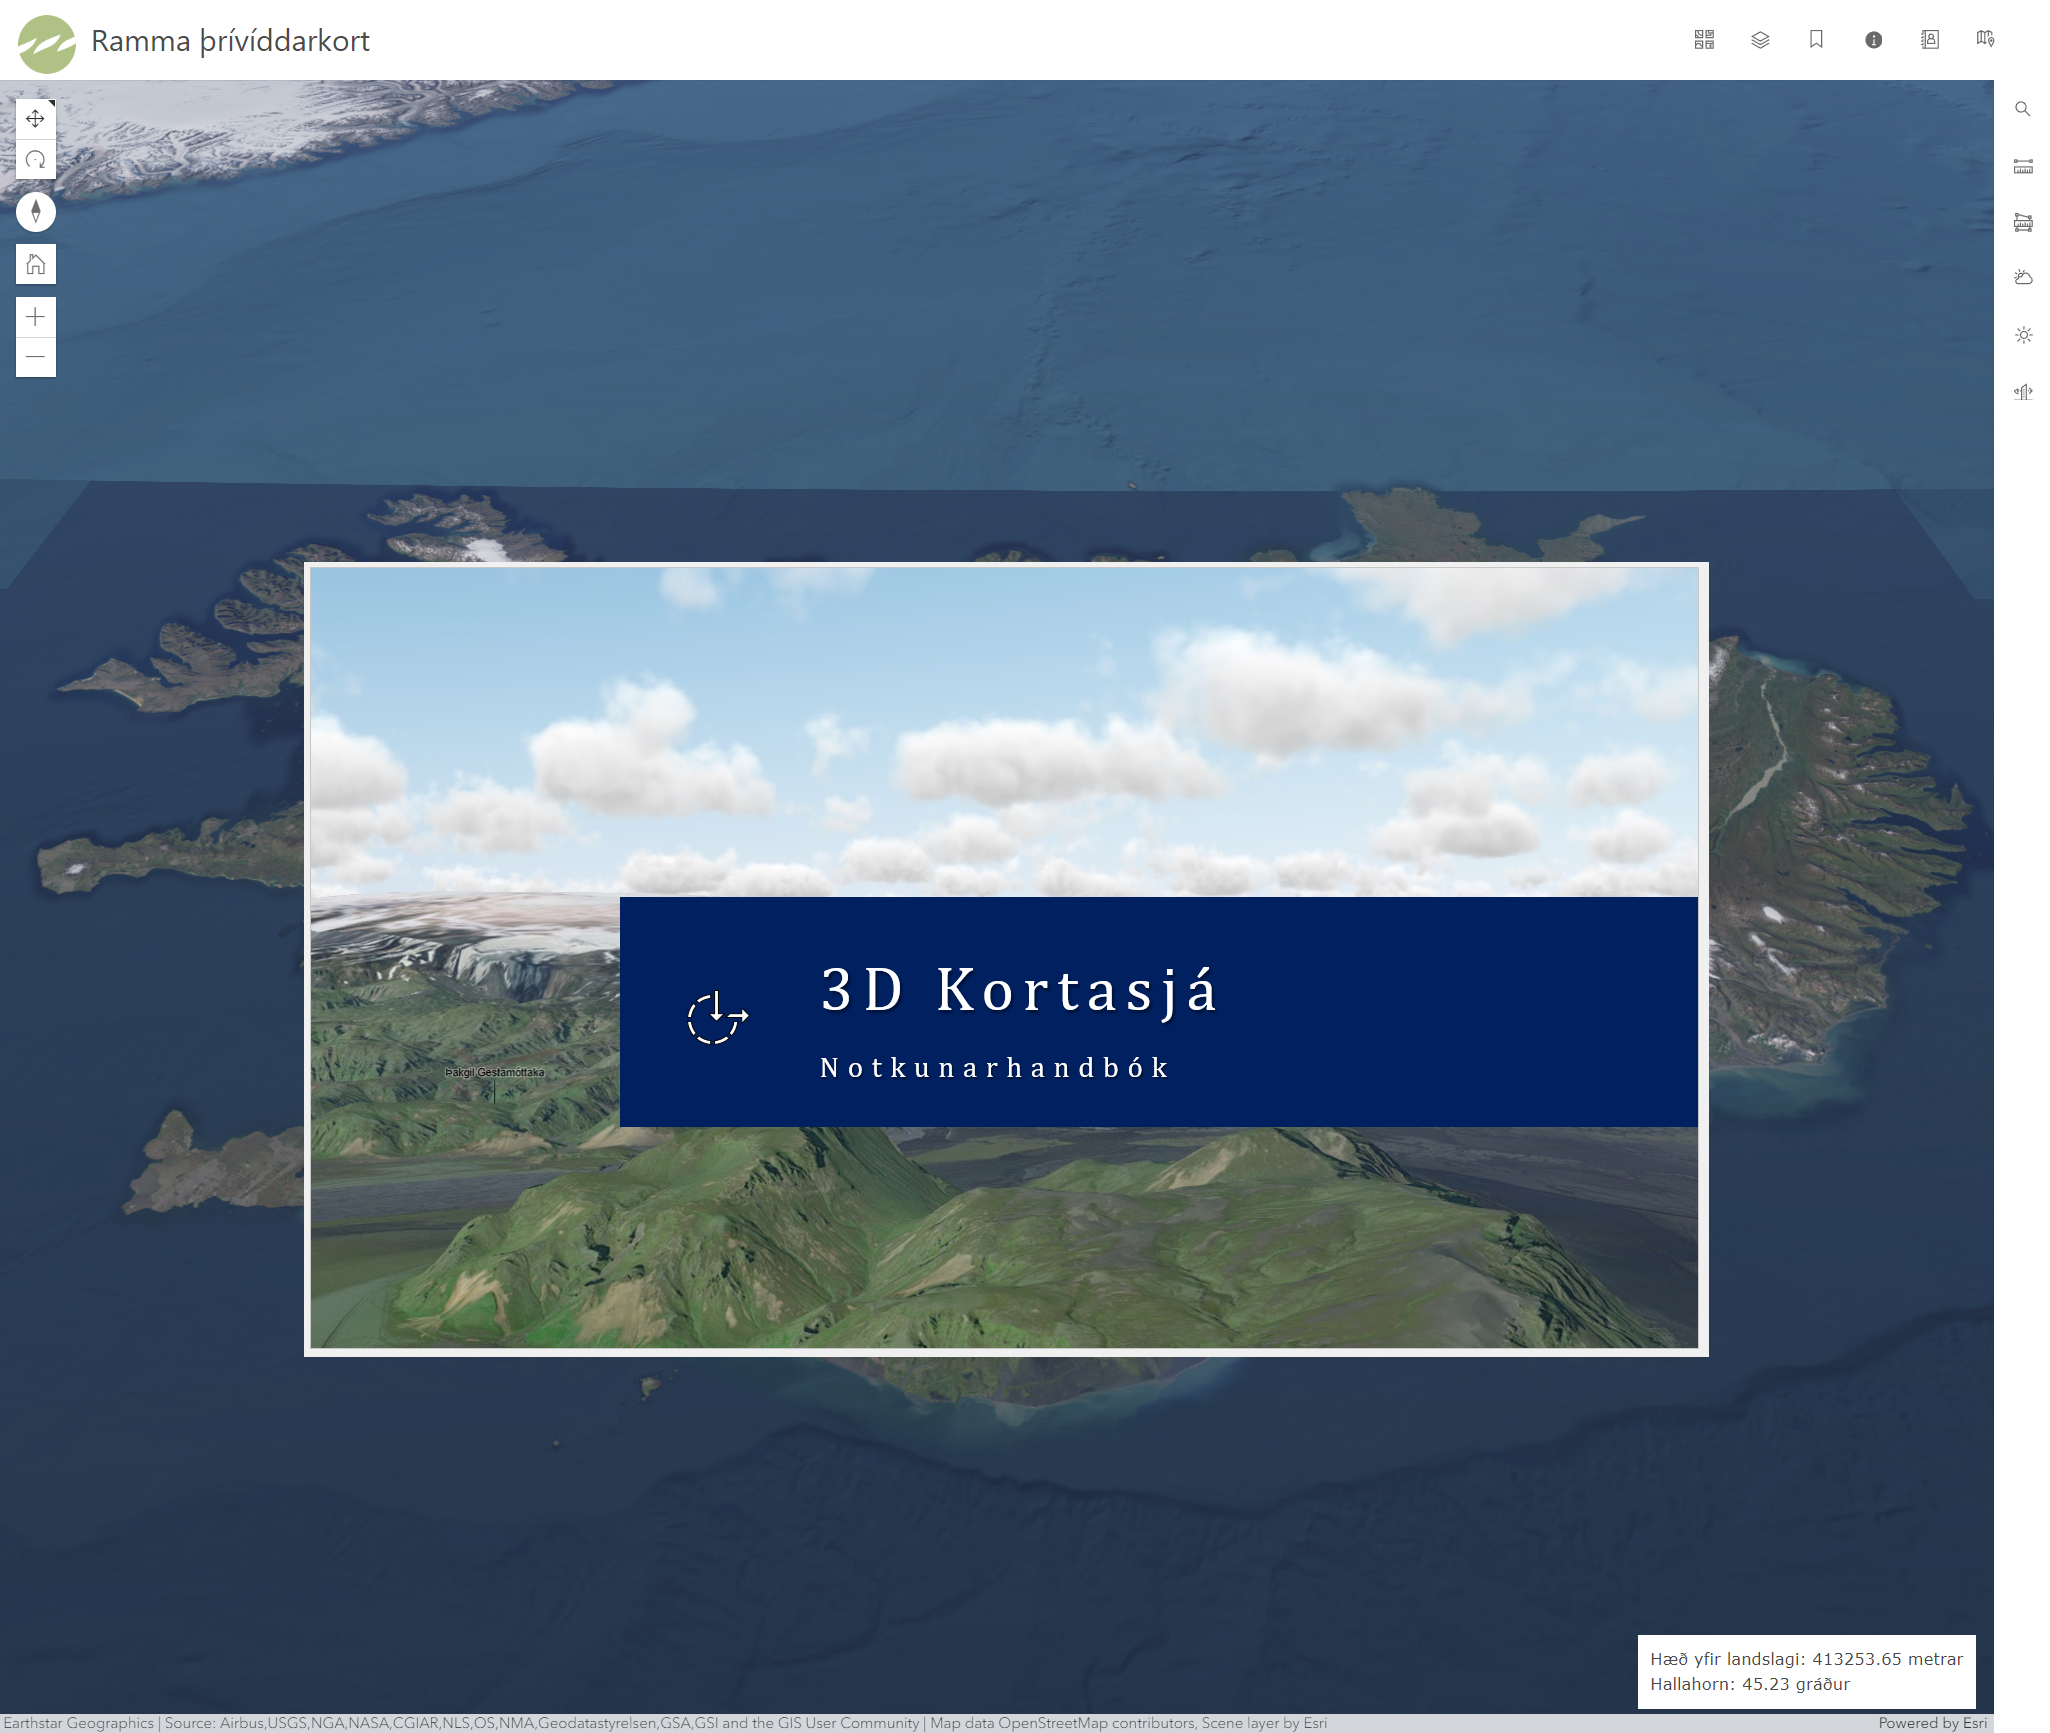The width and height of the screenshot is (2050, 1733).
Task: Zoom out with the minus button
Action: (x=36, y=357)
